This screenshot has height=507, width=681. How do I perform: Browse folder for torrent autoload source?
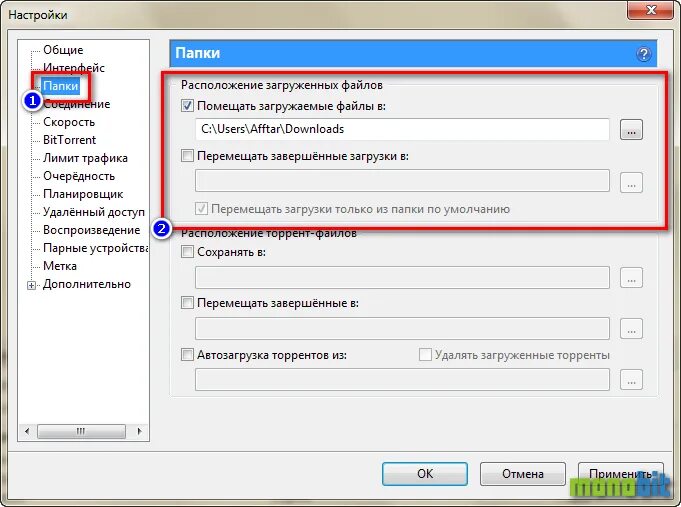click(x=631, y=379)
